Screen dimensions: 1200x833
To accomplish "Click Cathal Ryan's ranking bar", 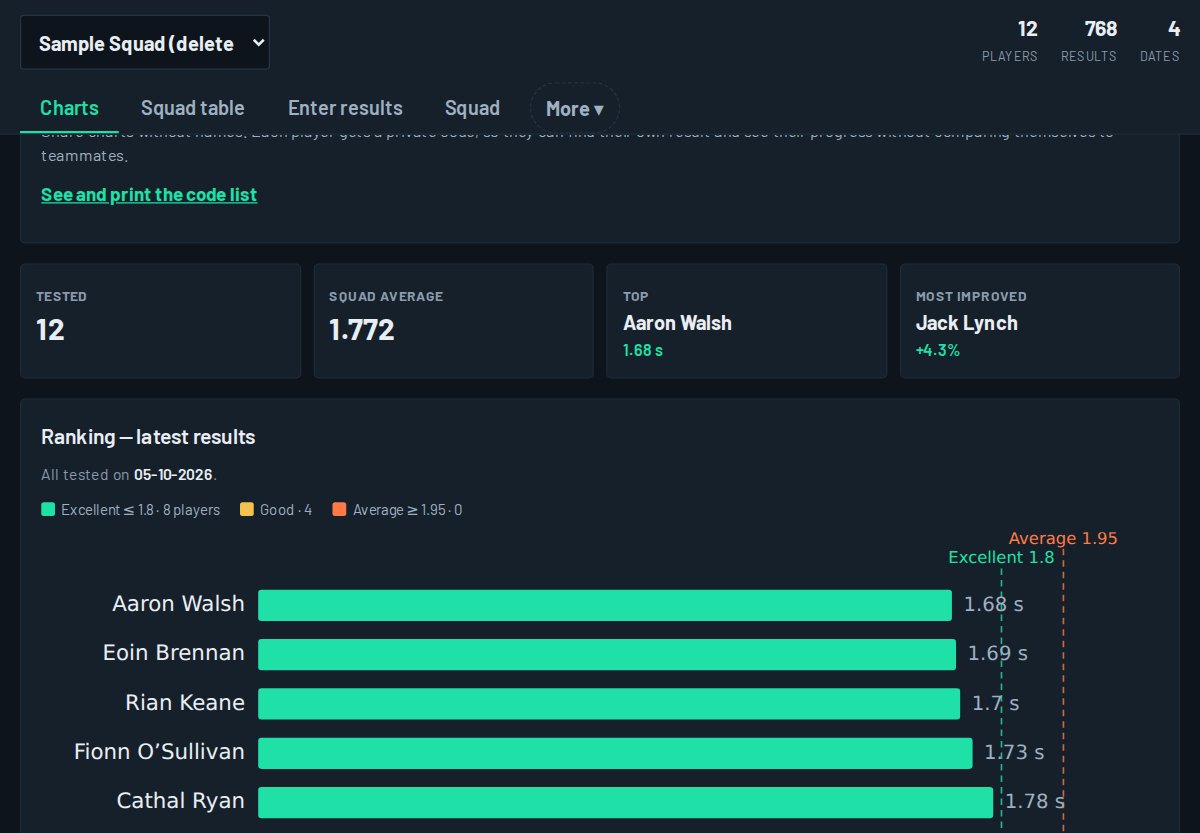I will tap(626, 802).
